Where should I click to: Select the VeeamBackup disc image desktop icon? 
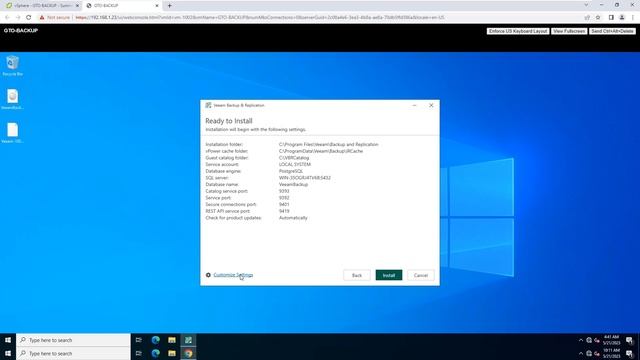point(13,99)
